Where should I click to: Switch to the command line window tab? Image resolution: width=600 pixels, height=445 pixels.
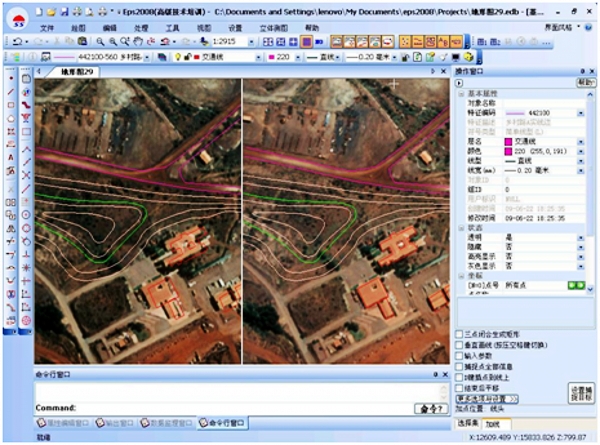pyautogui.click(x=222, y=423)
